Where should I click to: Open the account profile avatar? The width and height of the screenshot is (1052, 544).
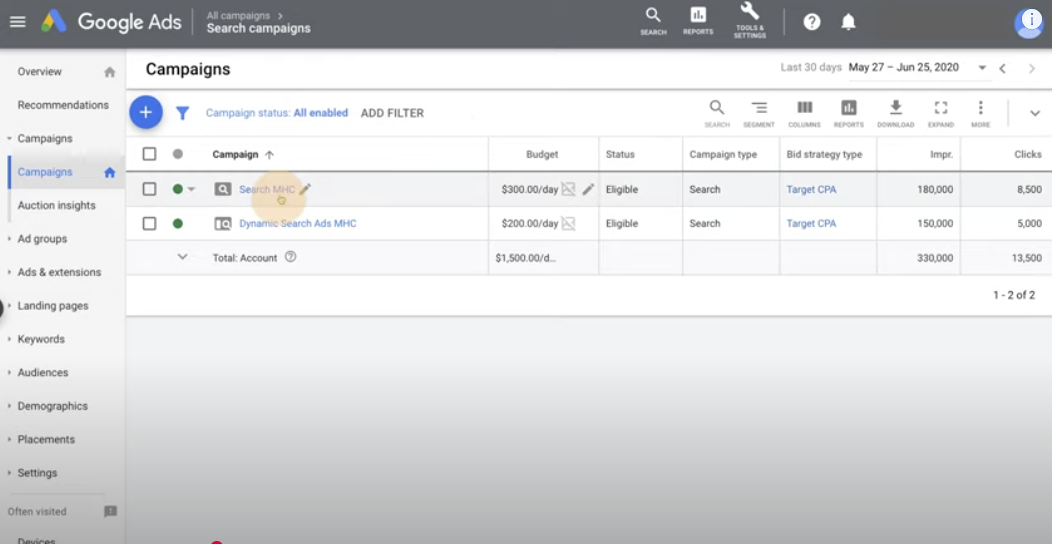pyautogui.click(x=1030, y=22)
